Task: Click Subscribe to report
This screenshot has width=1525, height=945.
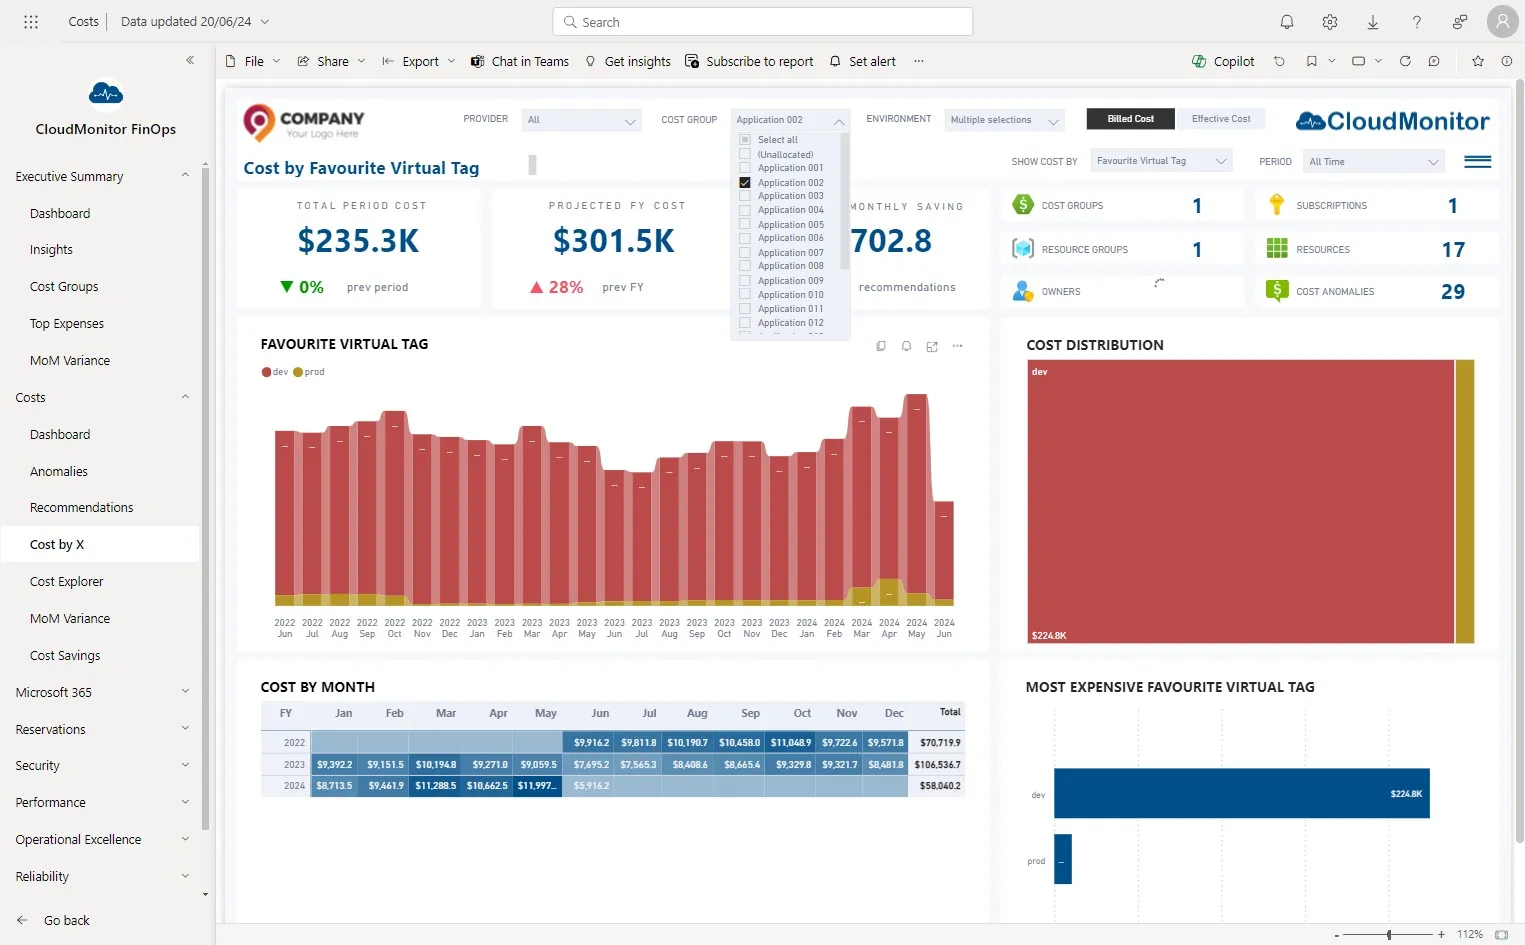Action: coord(749,61)
